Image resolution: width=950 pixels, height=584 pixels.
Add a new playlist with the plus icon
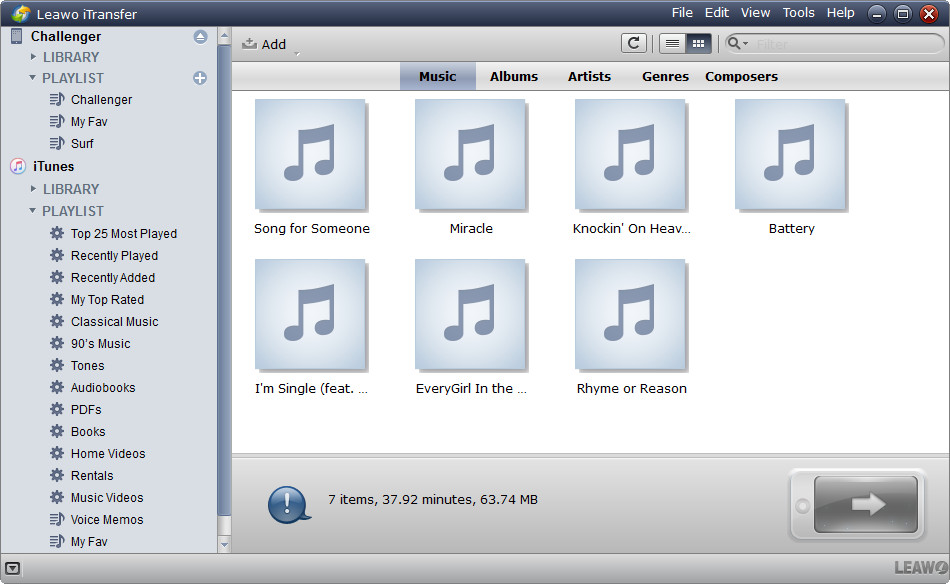(200, 78)
